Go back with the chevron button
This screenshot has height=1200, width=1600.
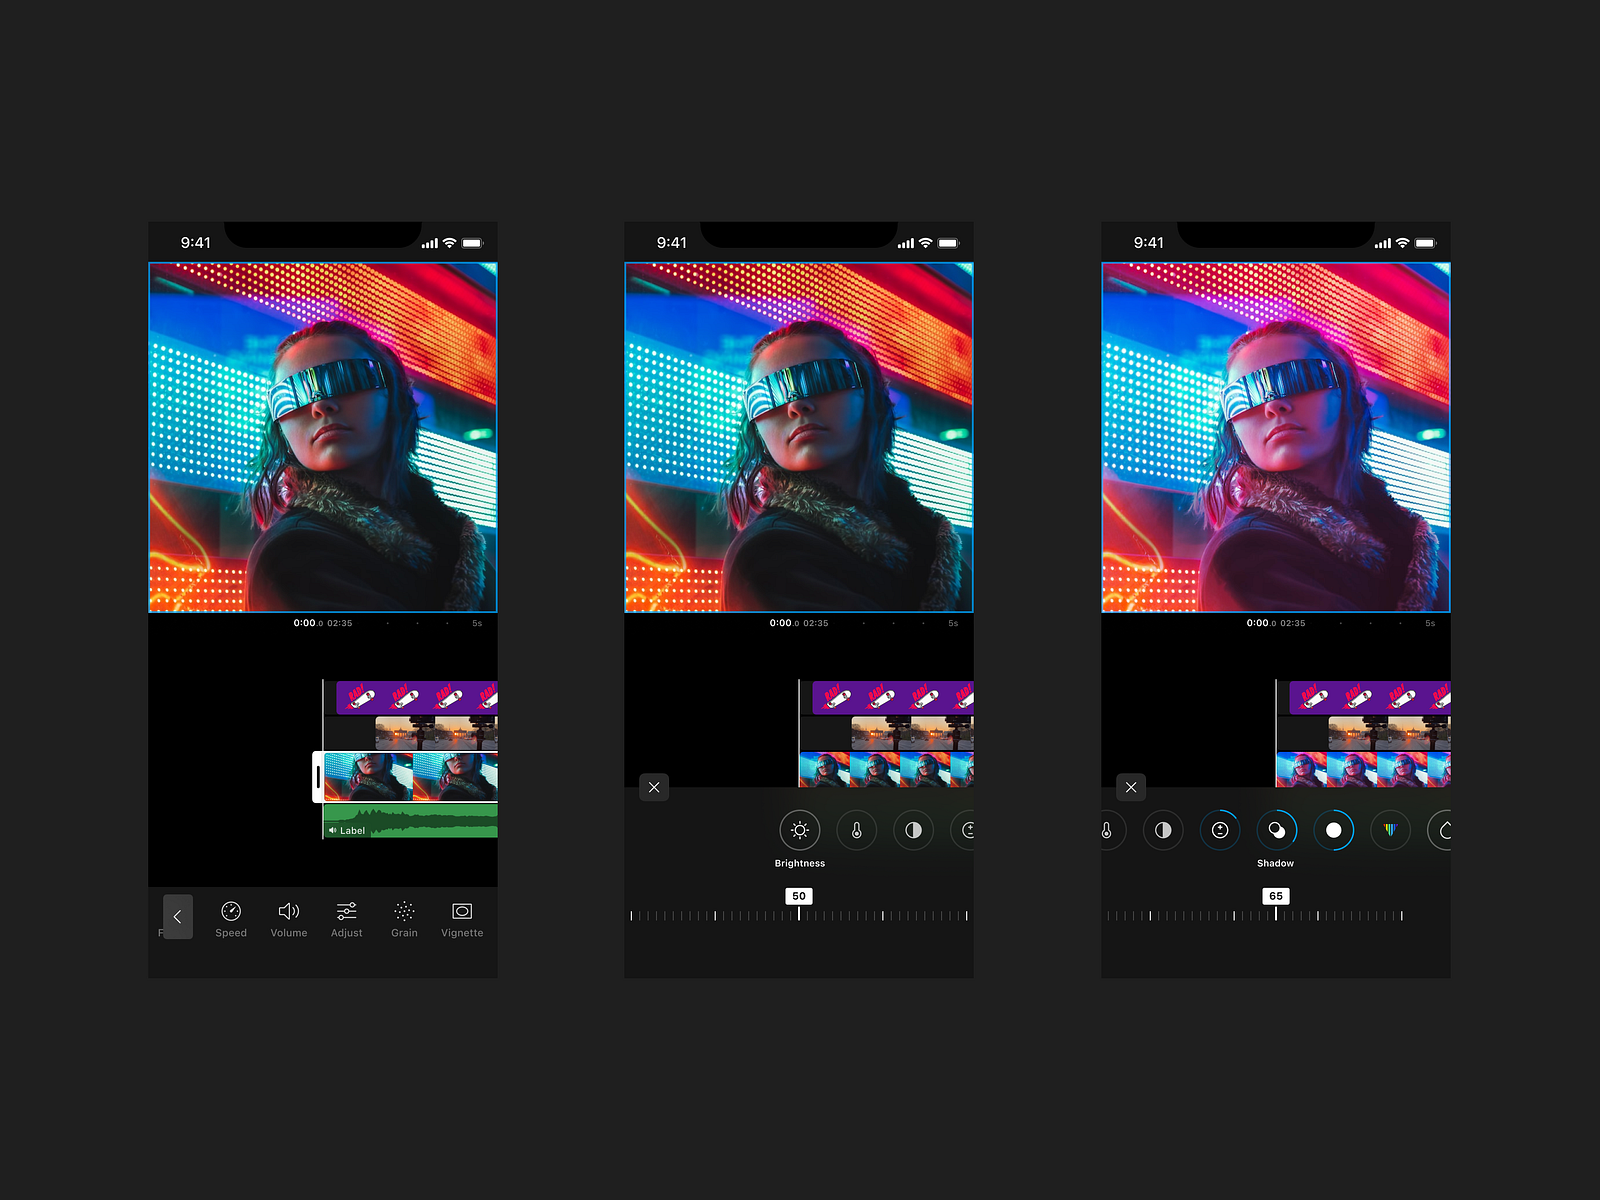coord(178,916)
